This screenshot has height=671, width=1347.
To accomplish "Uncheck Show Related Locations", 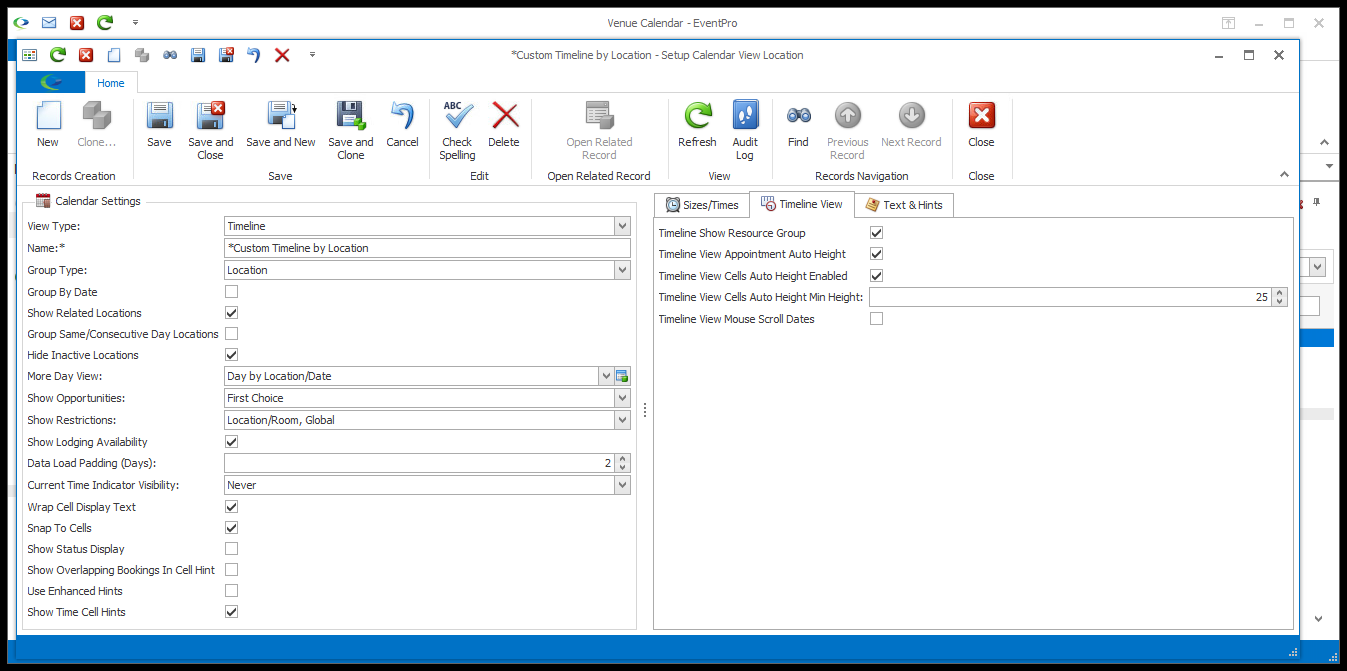I will point(231,313).
